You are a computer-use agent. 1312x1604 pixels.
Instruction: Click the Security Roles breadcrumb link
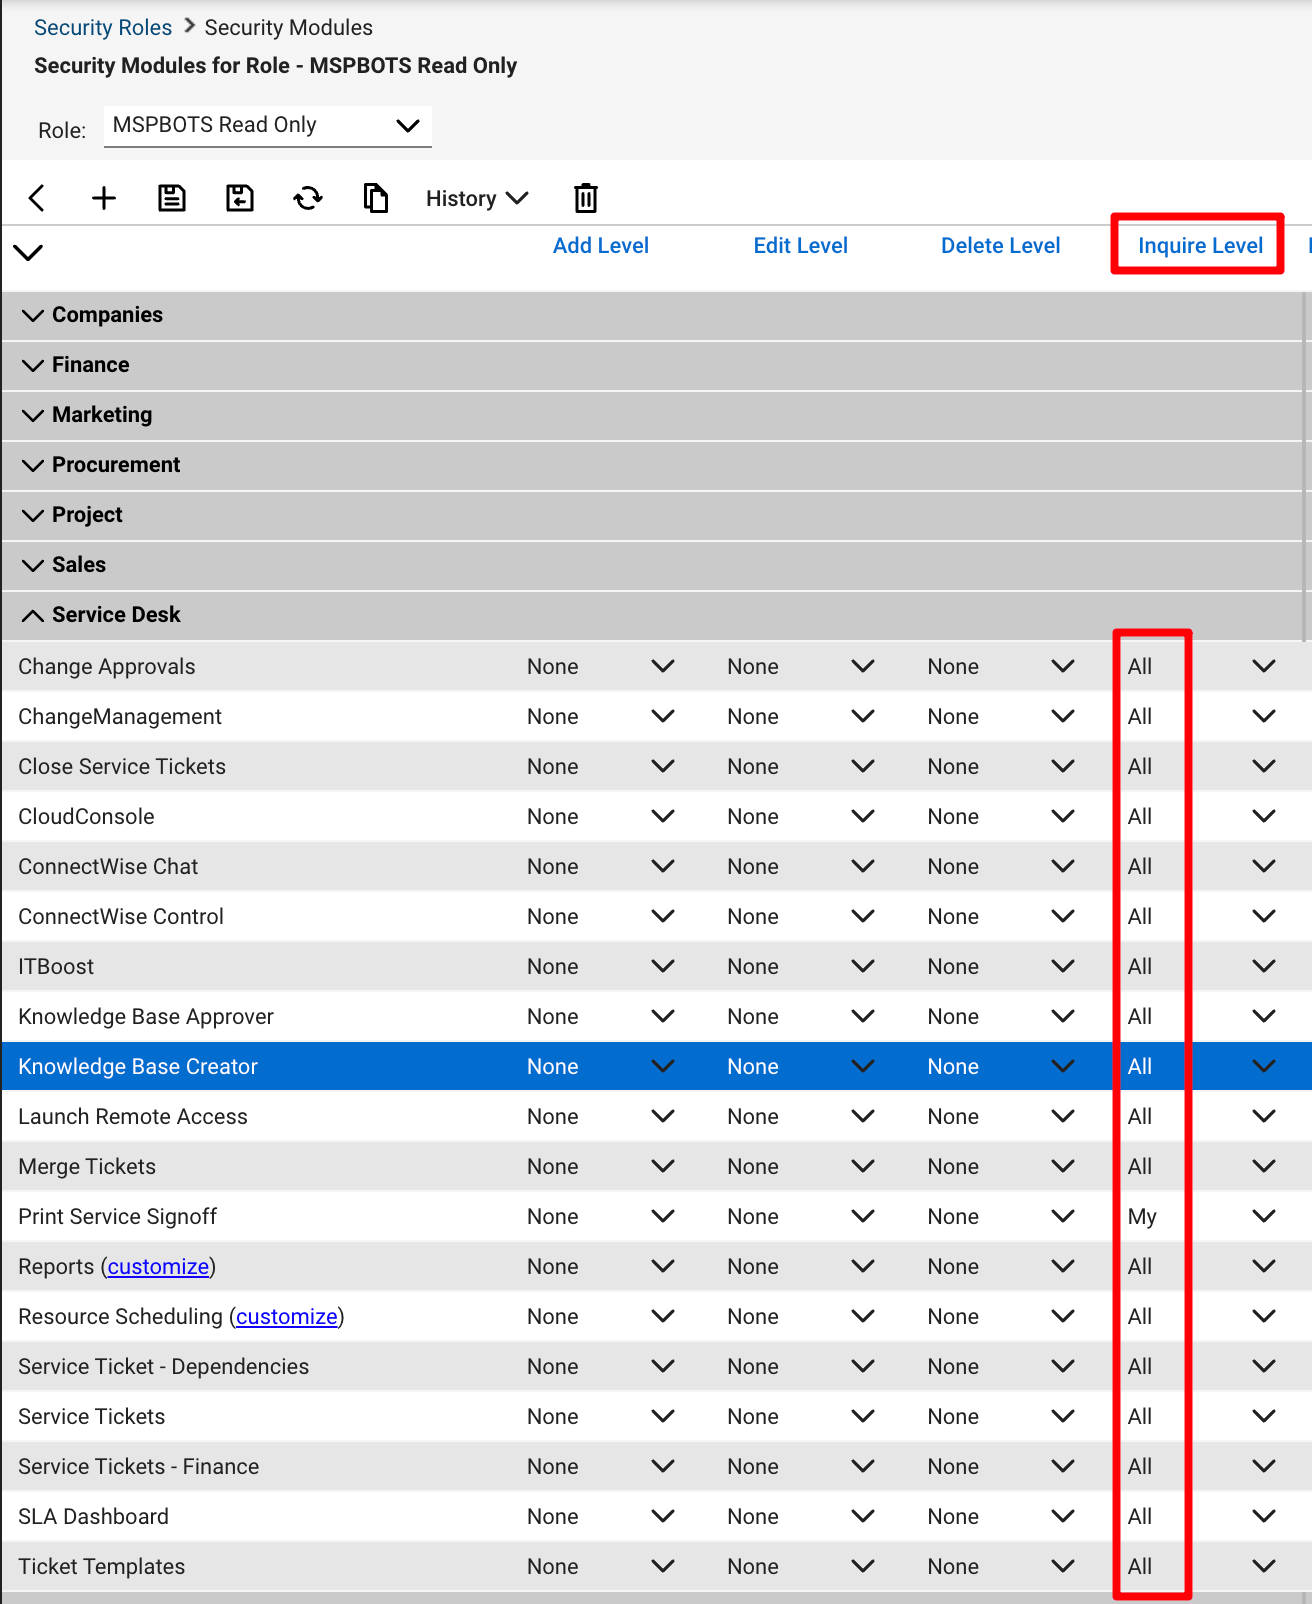[x=103, y=27]
